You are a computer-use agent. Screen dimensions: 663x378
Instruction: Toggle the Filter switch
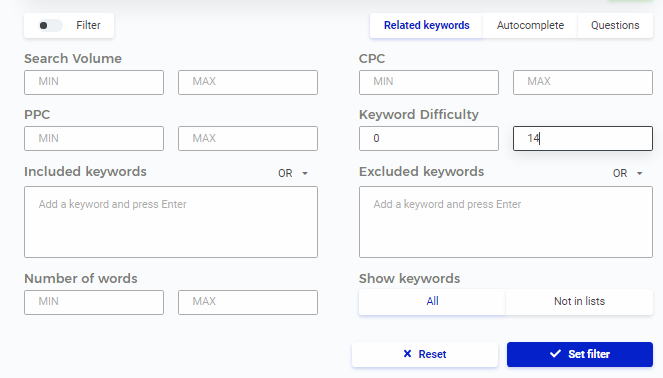click(x=50, y=26)
